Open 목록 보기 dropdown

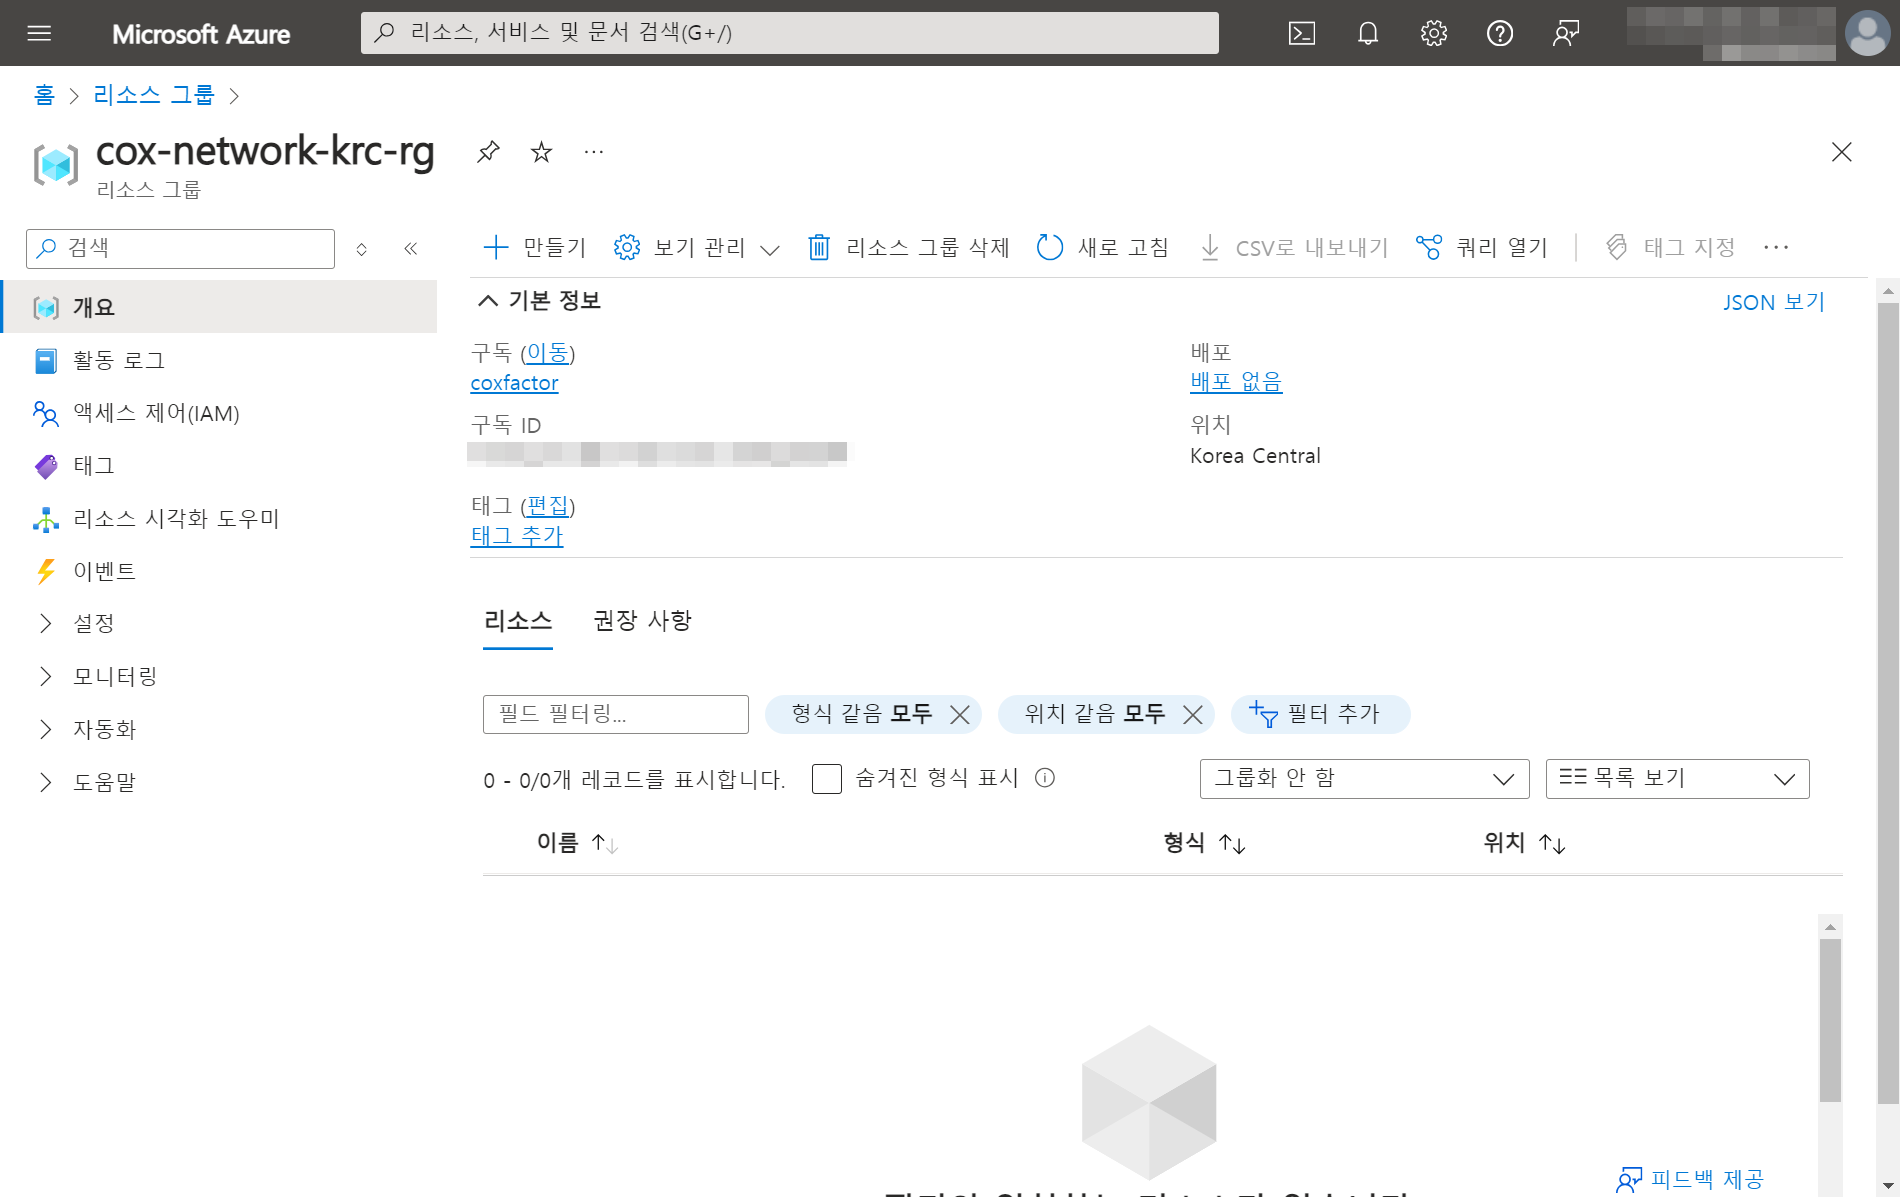click(1677, 779)
